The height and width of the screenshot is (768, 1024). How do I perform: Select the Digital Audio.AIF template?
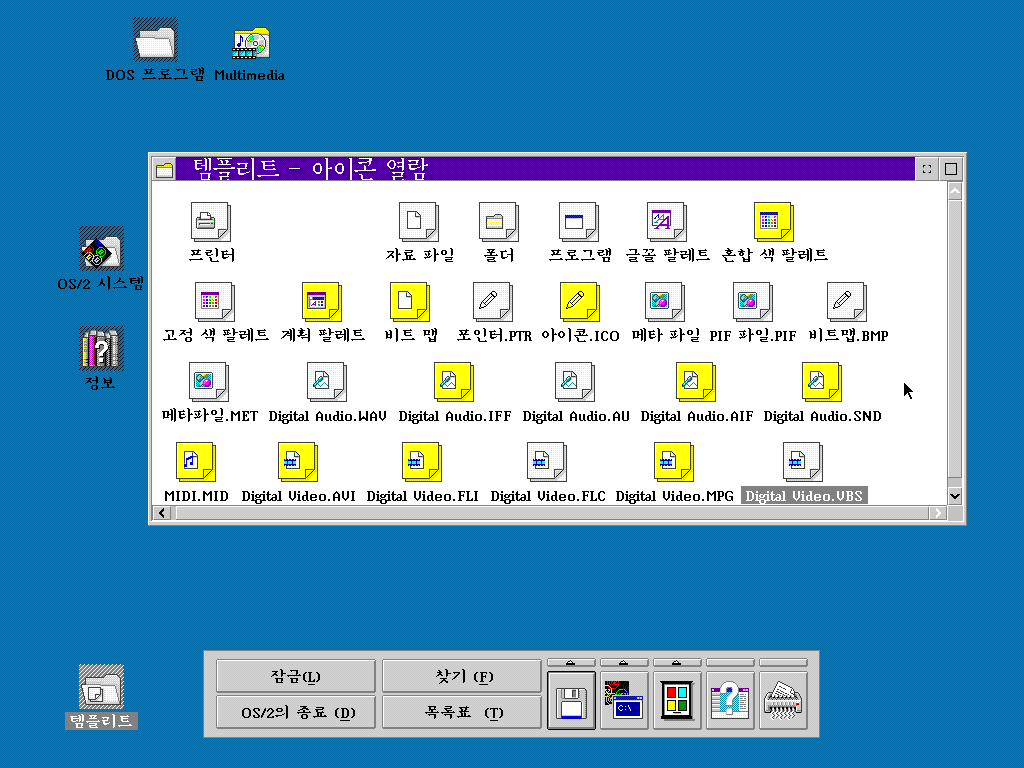pos(696,382)
